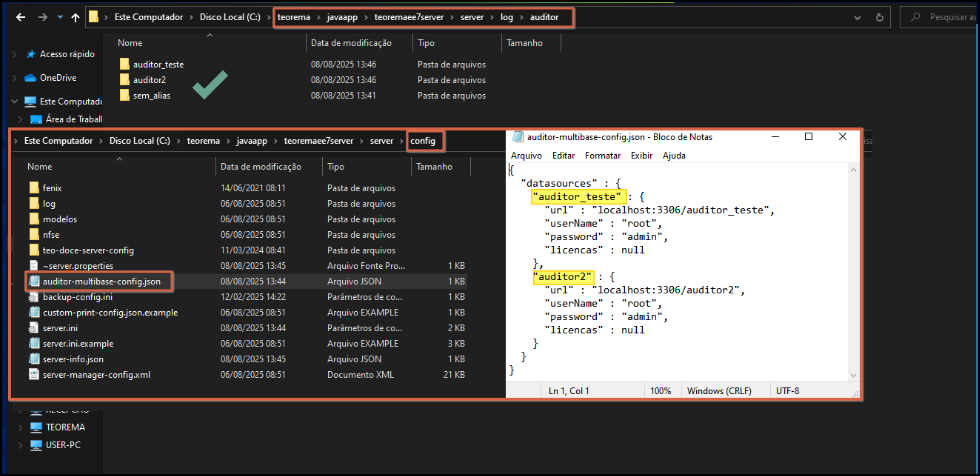Image resolution: width=980 pixels, height=476 pixels.
Task: Collapse Este Computador tree node
Action: point(15,101)
